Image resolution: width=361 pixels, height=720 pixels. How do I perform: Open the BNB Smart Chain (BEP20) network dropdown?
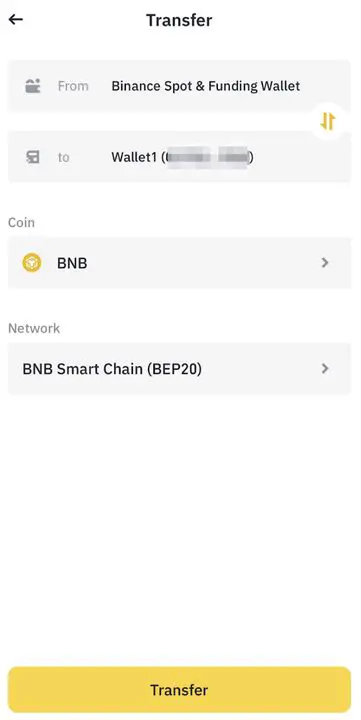coord(180,369)
